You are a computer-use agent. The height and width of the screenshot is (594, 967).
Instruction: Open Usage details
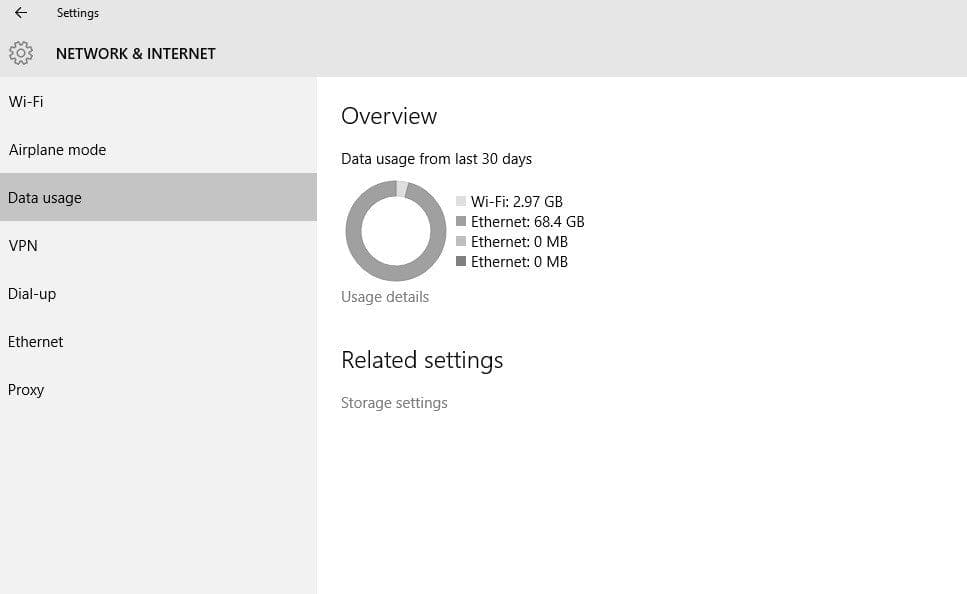coord(385,296)
